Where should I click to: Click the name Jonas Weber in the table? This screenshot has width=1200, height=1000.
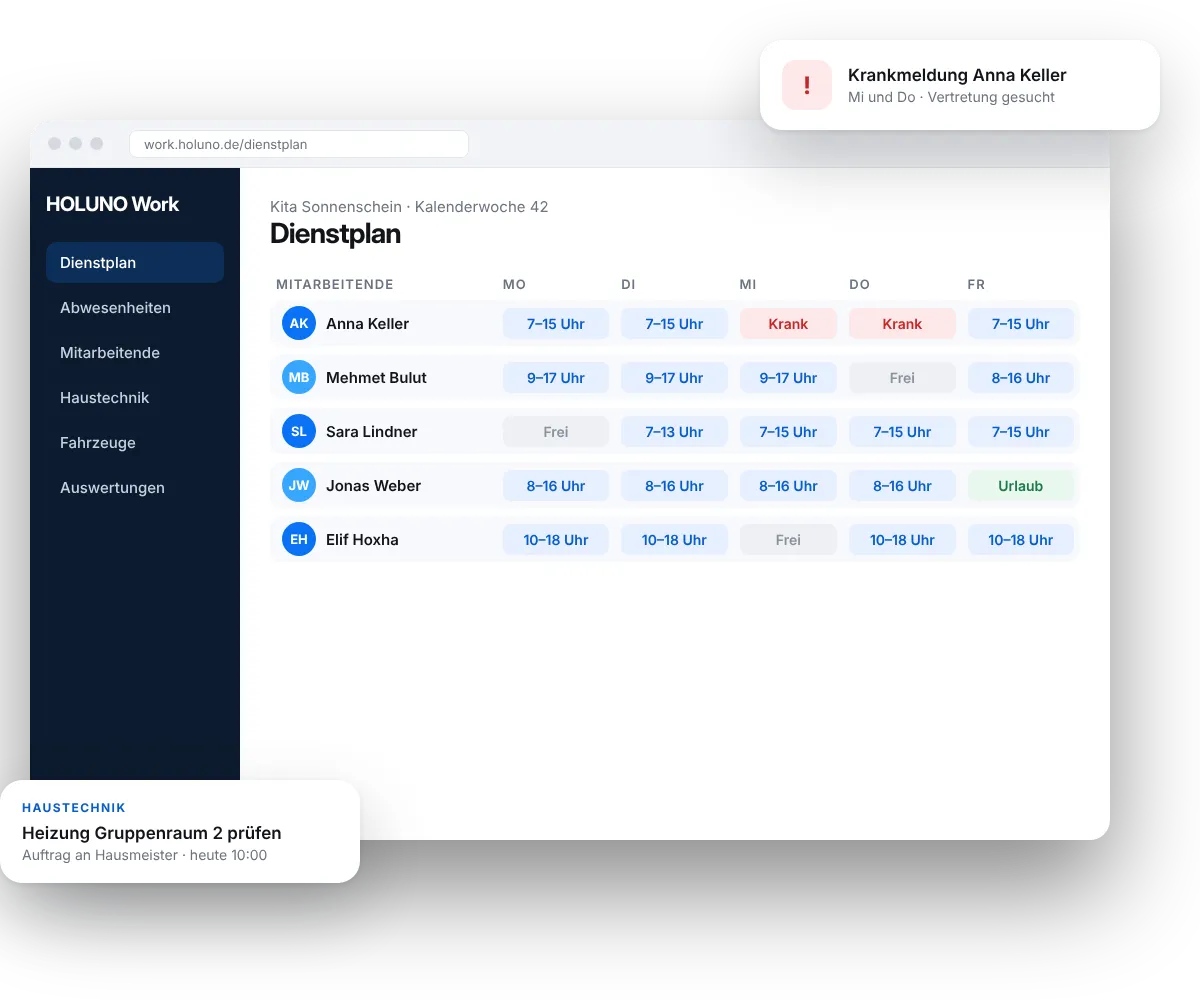373,486
